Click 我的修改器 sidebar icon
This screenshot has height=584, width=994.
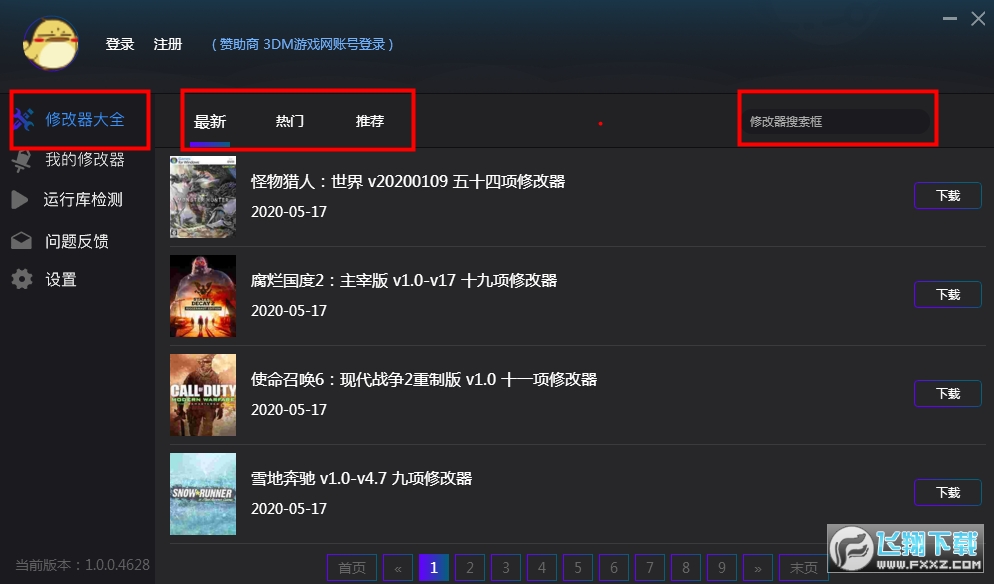[22, 160]
